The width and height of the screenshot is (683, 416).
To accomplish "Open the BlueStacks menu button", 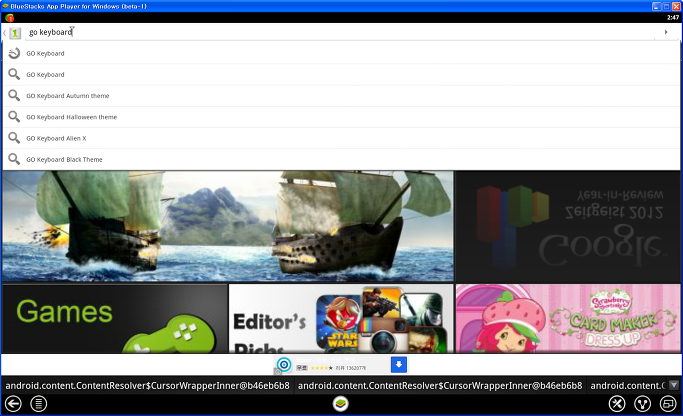I will point(38,404).
